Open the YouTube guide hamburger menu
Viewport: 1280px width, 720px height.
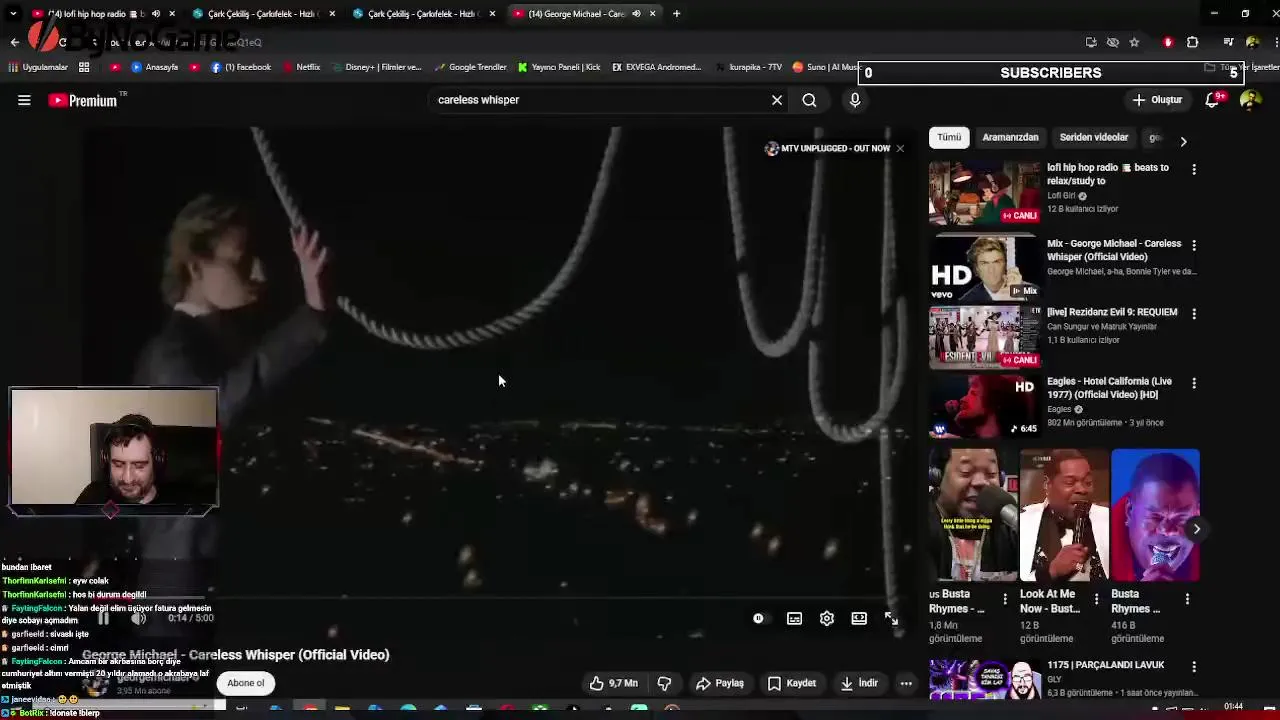(x=24, y=100)
